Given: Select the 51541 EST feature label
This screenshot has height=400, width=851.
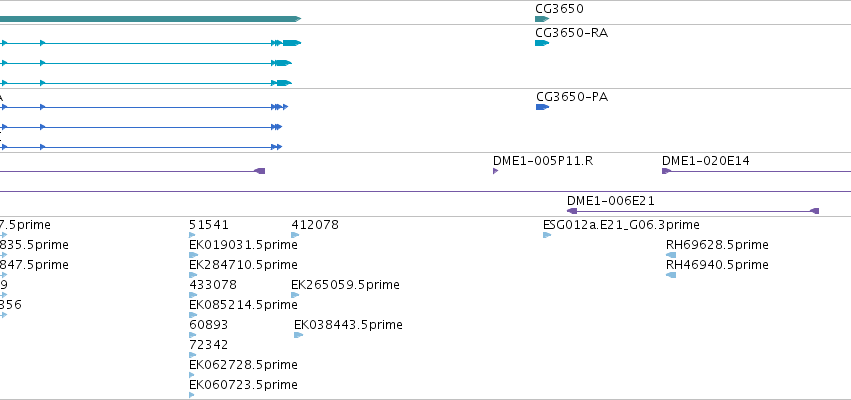Looking at the screenshot, I should pos(209,225).
